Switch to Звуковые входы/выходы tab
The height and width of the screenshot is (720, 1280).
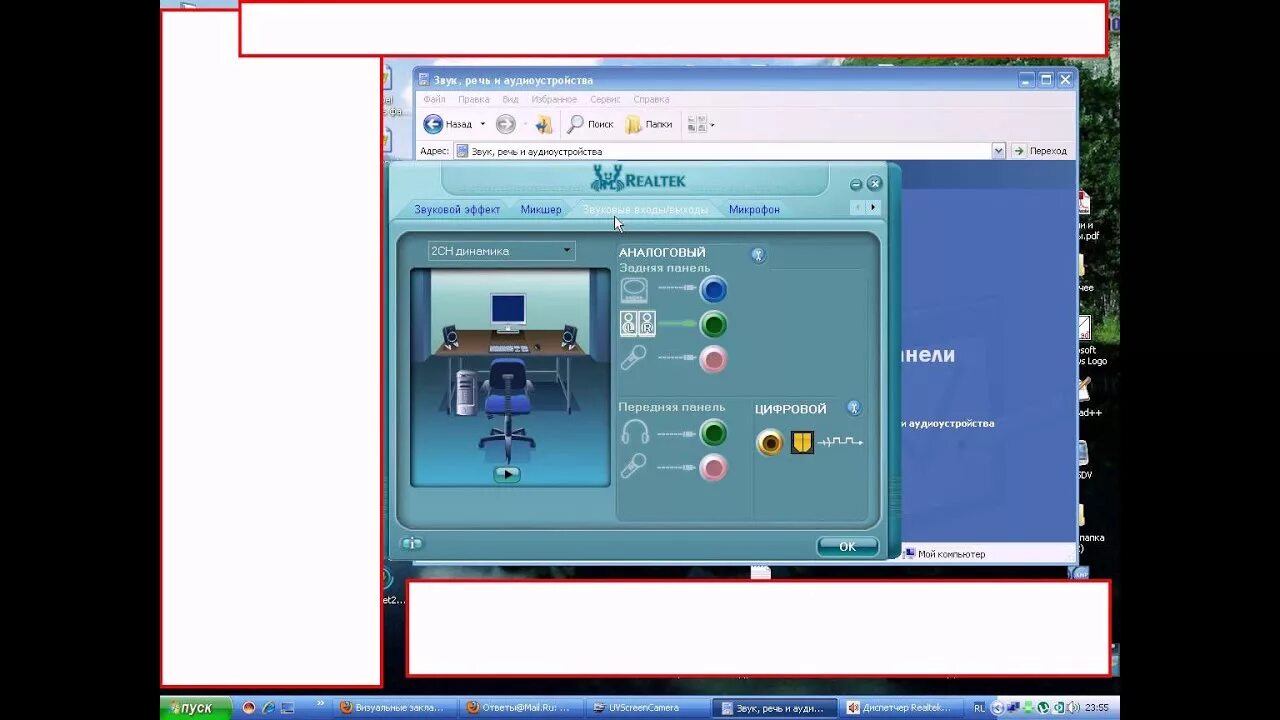(x=645, y=209)
